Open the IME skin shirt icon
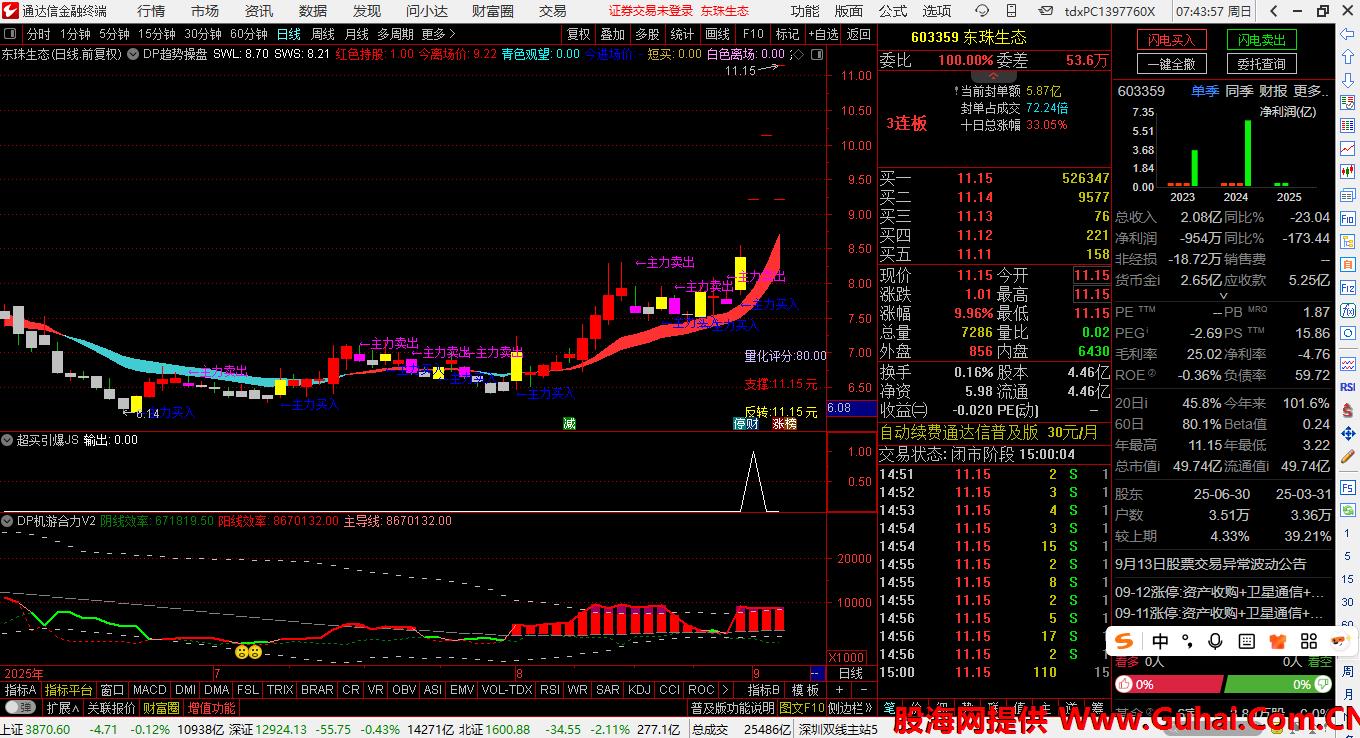 pyautogui.click(x=1278, y=641)
